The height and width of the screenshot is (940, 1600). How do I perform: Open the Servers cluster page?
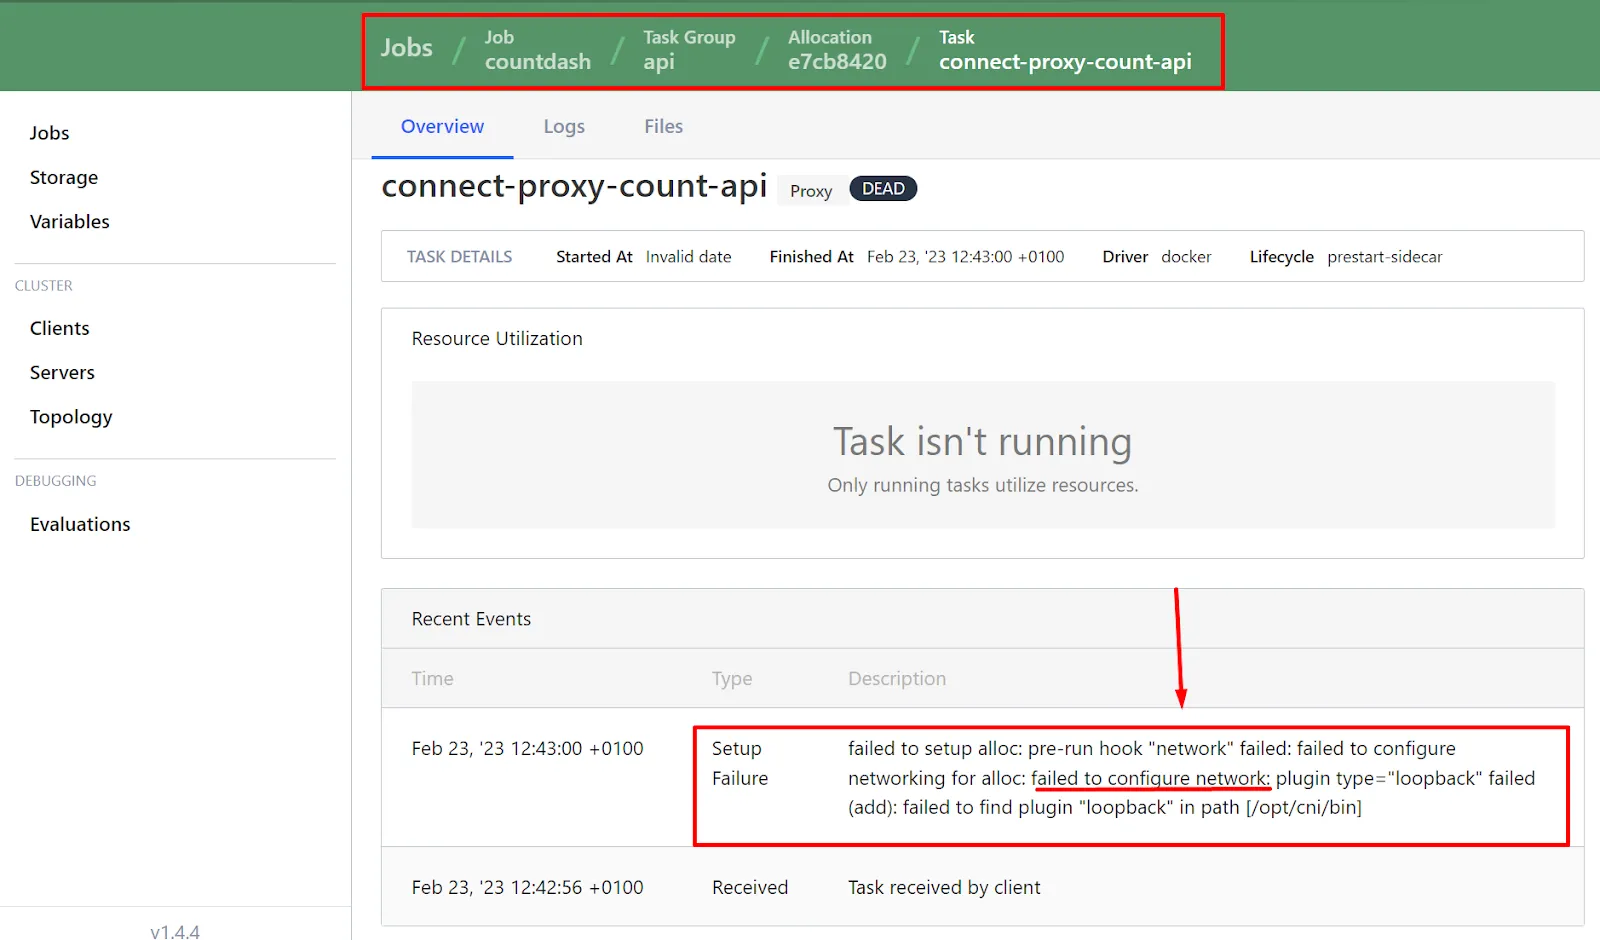(x=62, y=373)
